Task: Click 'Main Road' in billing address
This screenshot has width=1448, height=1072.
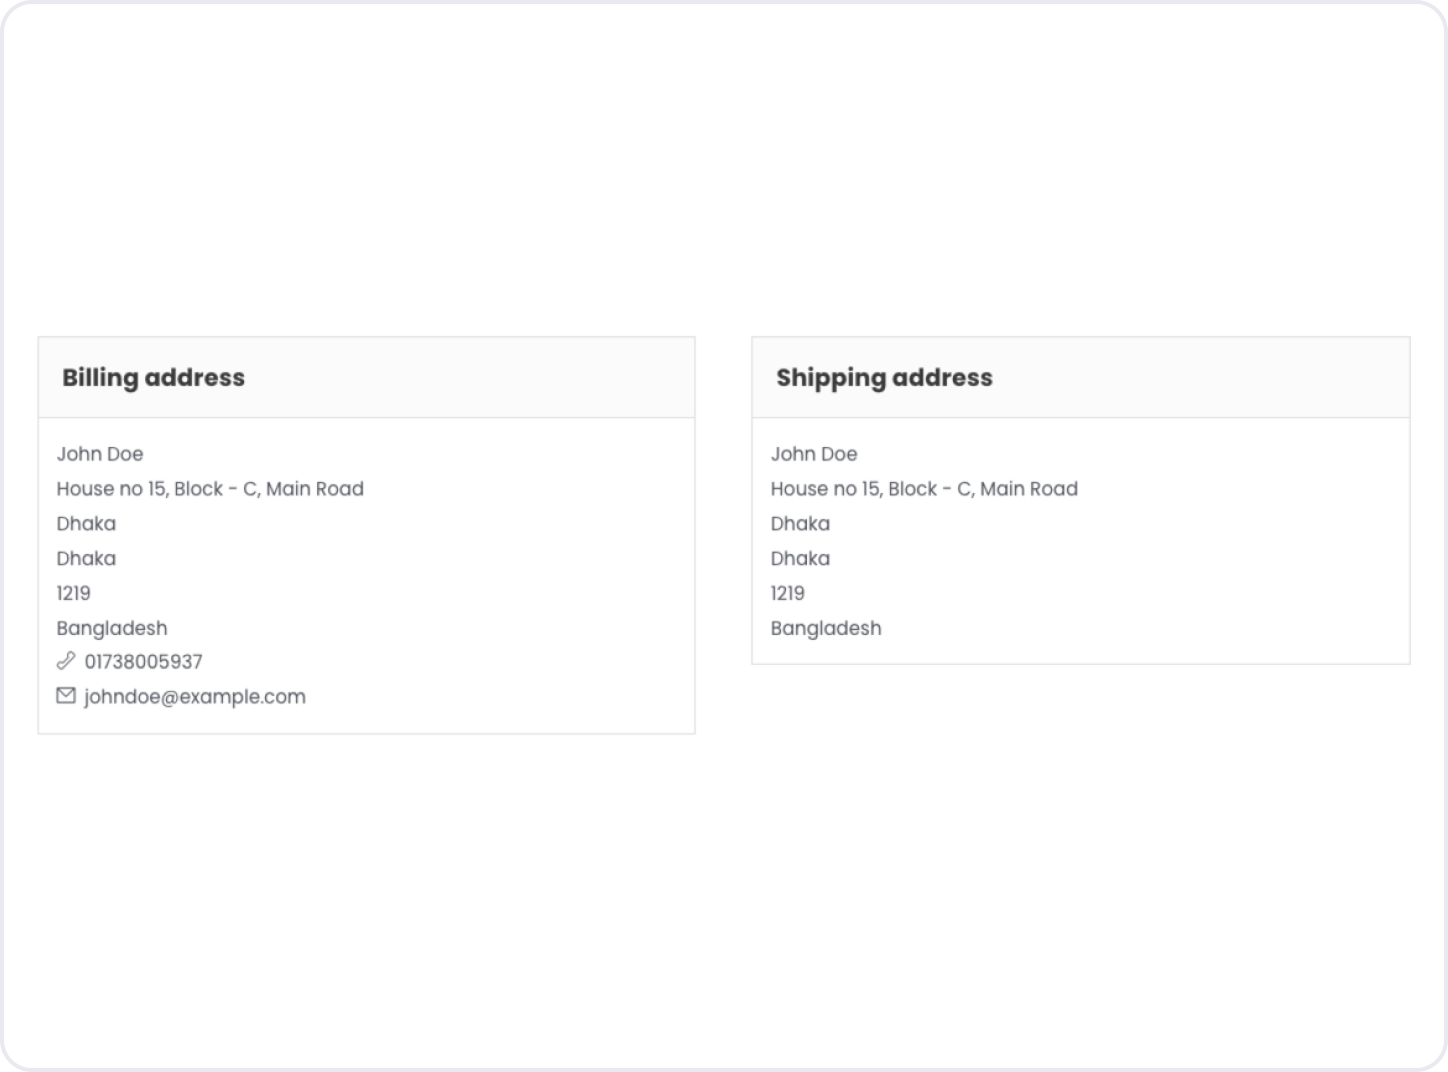Action: click(315, 489)
